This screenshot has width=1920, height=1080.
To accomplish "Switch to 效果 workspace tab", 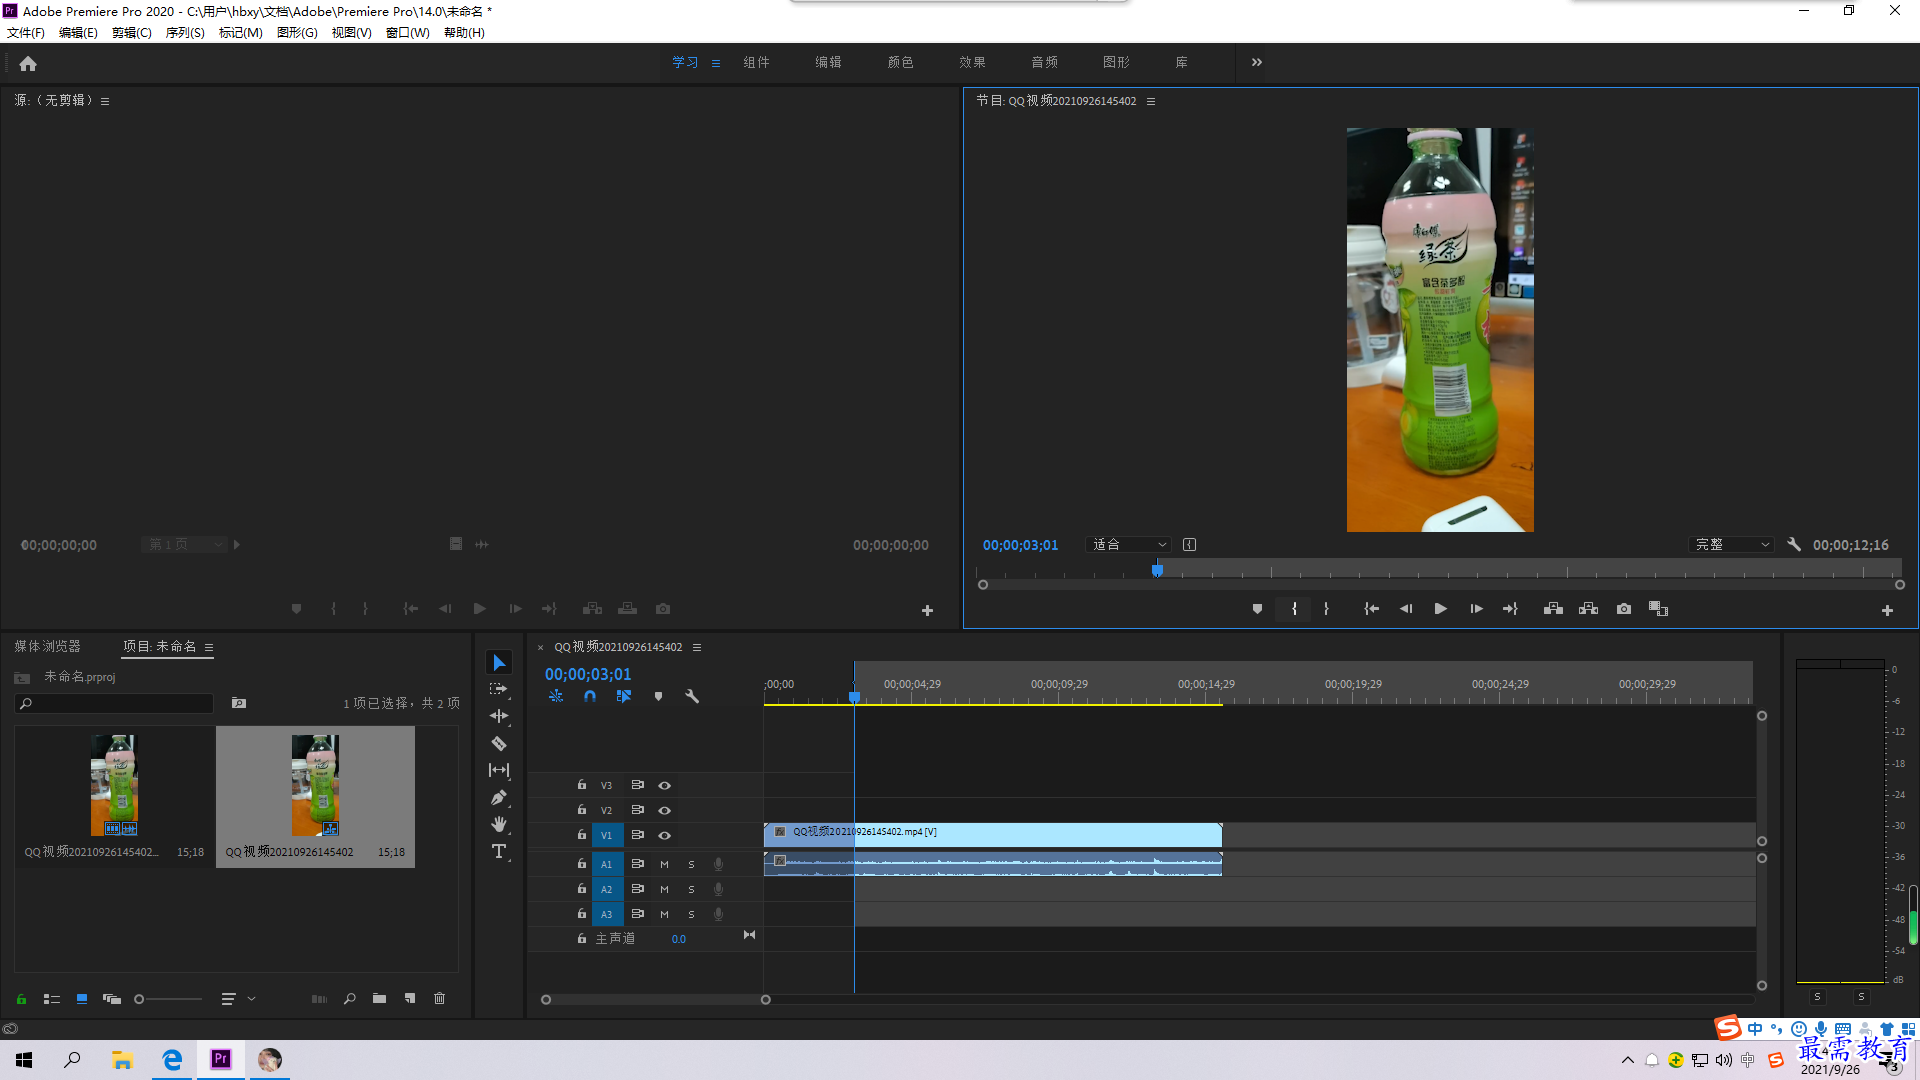I will [x=972, y=62].
